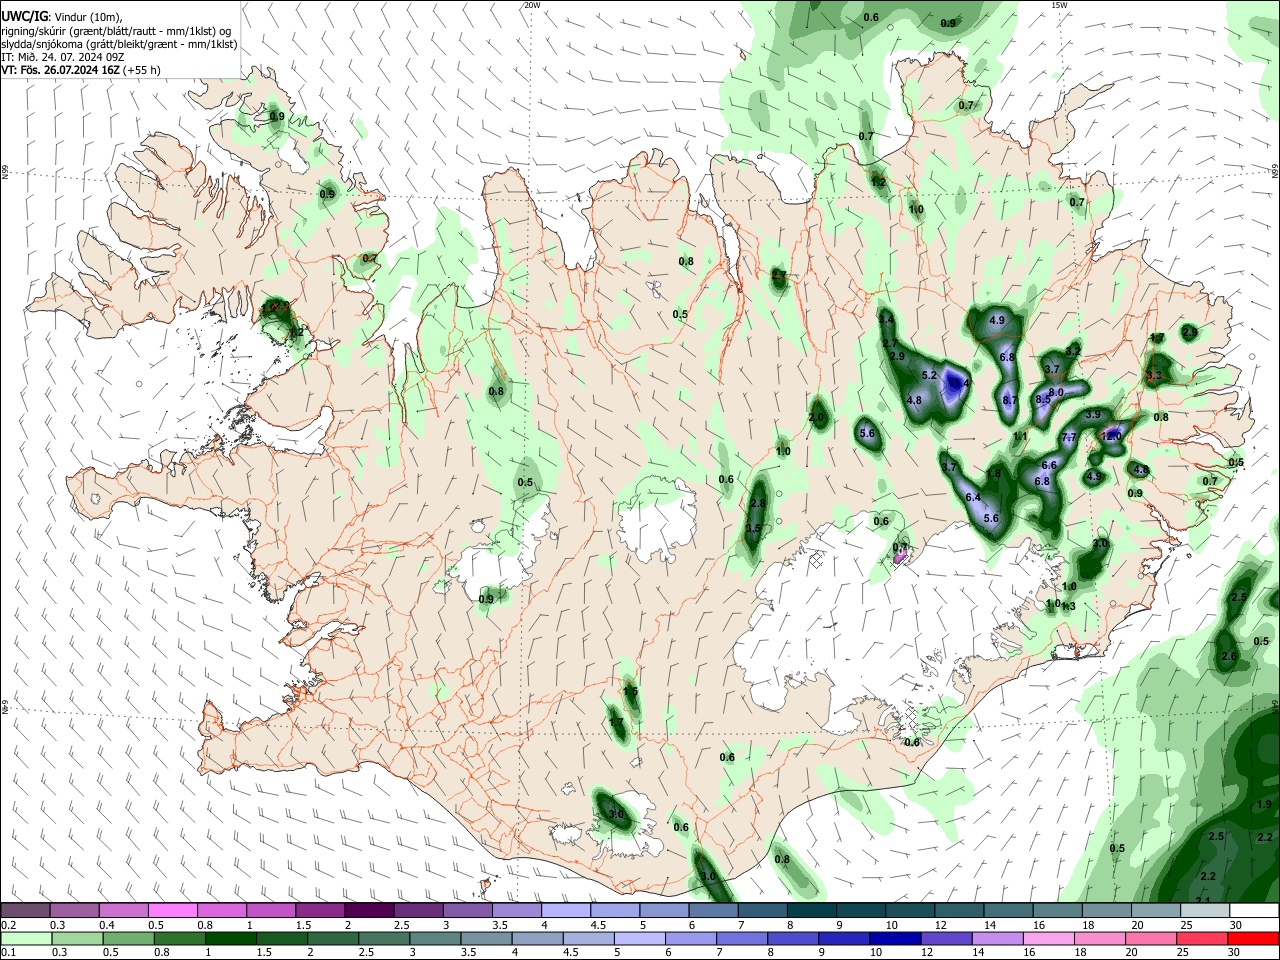The image size is (1280, 960).
Task: Select the 11.4 rainfall value
Action: click(961, 383)
